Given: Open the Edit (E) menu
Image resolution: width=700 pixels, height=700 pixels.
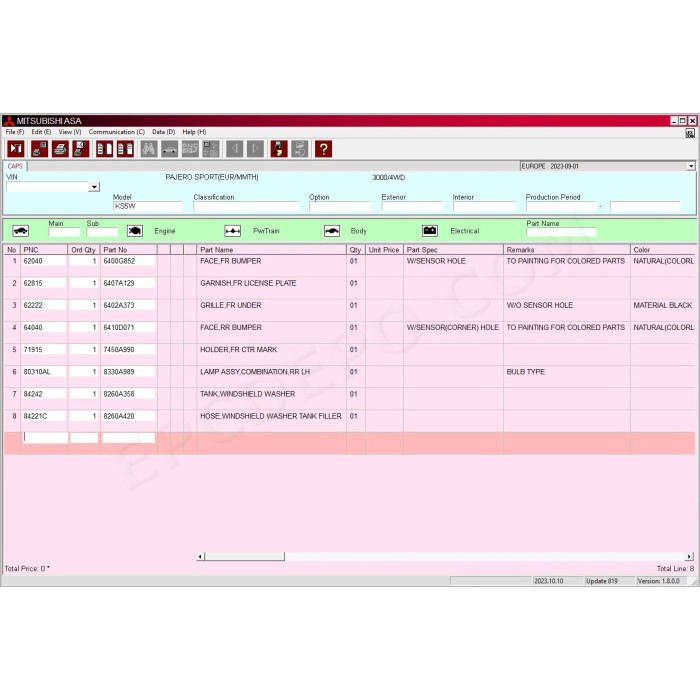Looking at the screenshot, I should pyautogui.click(x=41, y=132).
